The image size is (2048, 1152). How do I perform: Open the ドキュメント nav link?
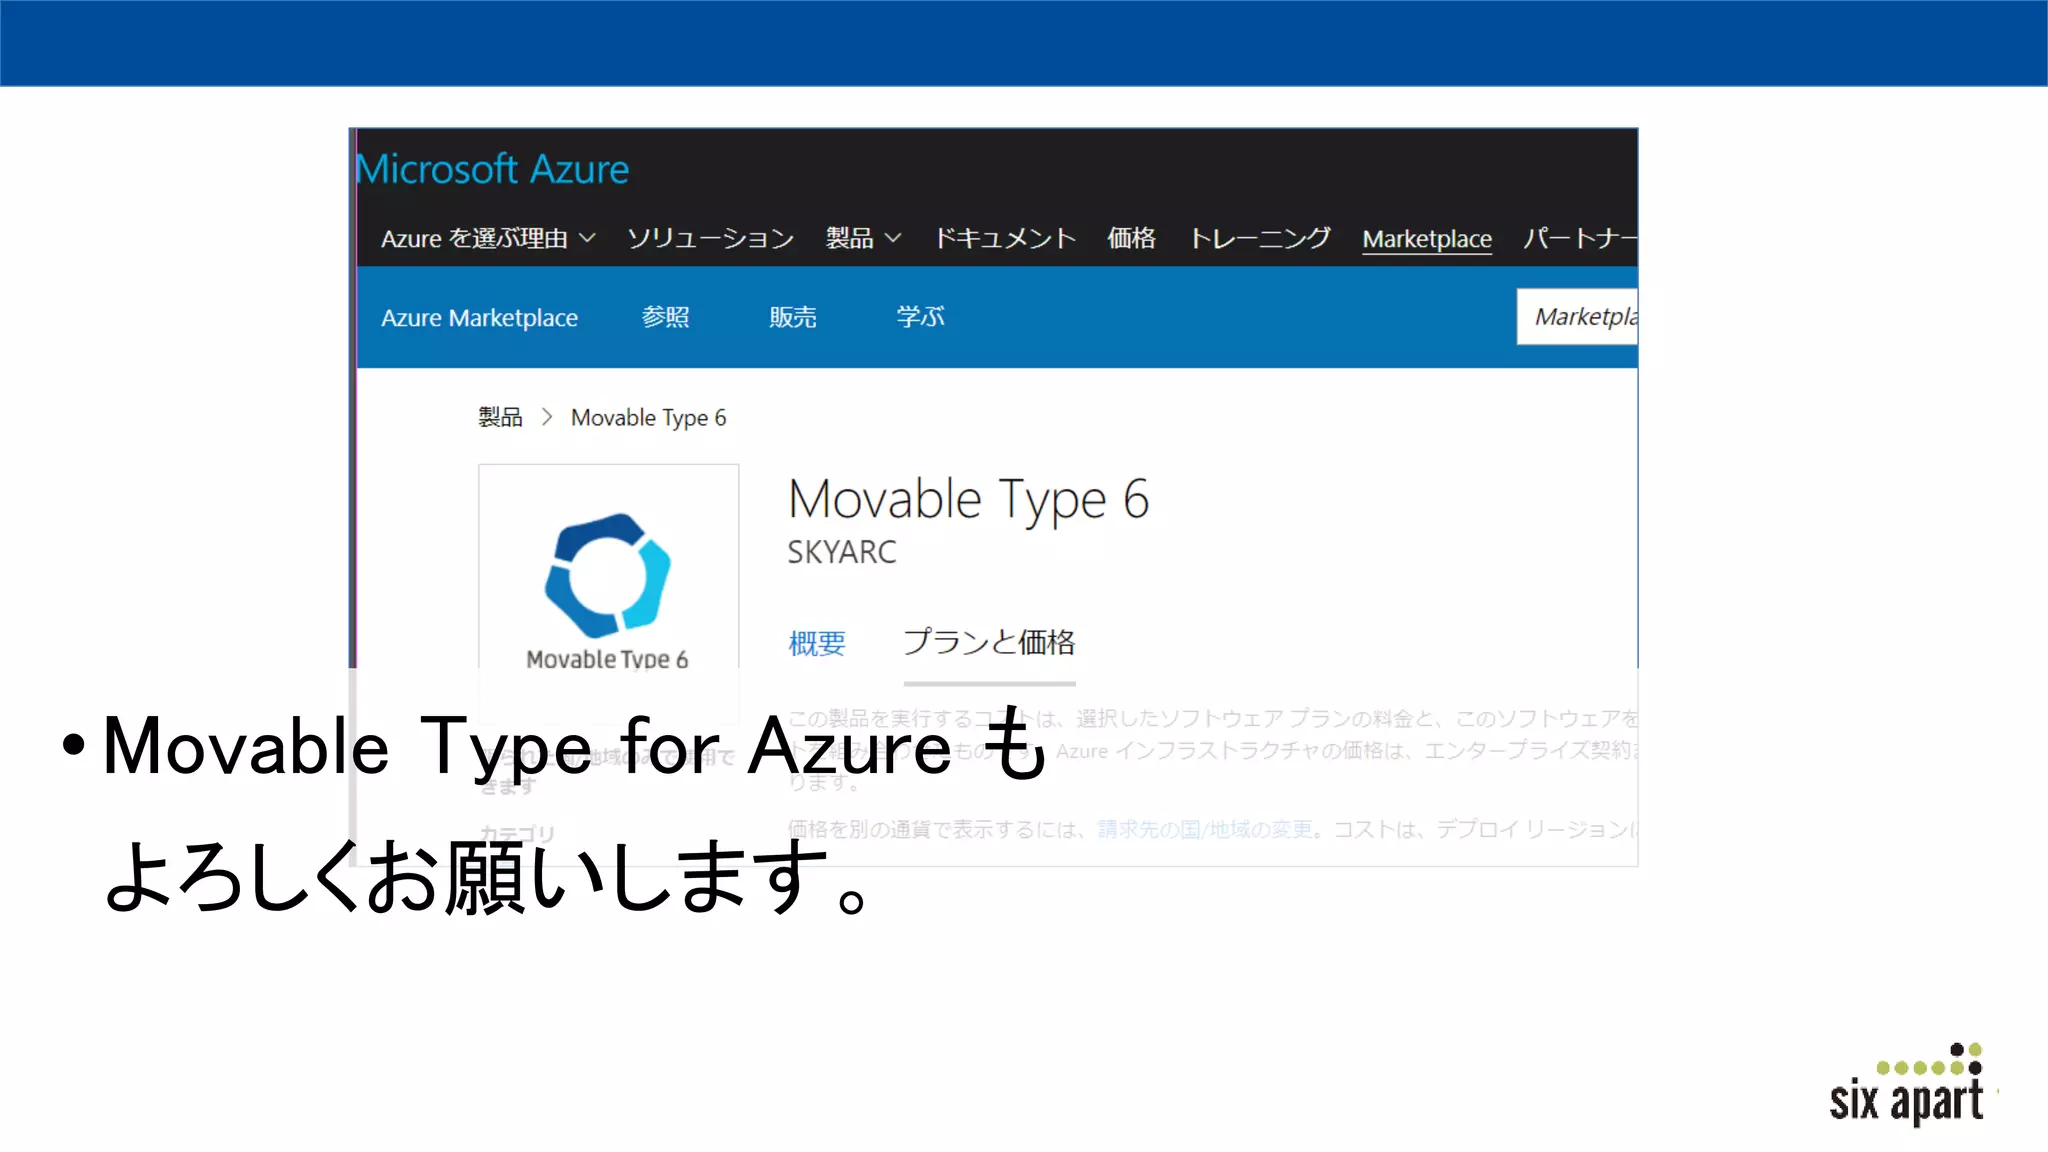(1005, 238)
